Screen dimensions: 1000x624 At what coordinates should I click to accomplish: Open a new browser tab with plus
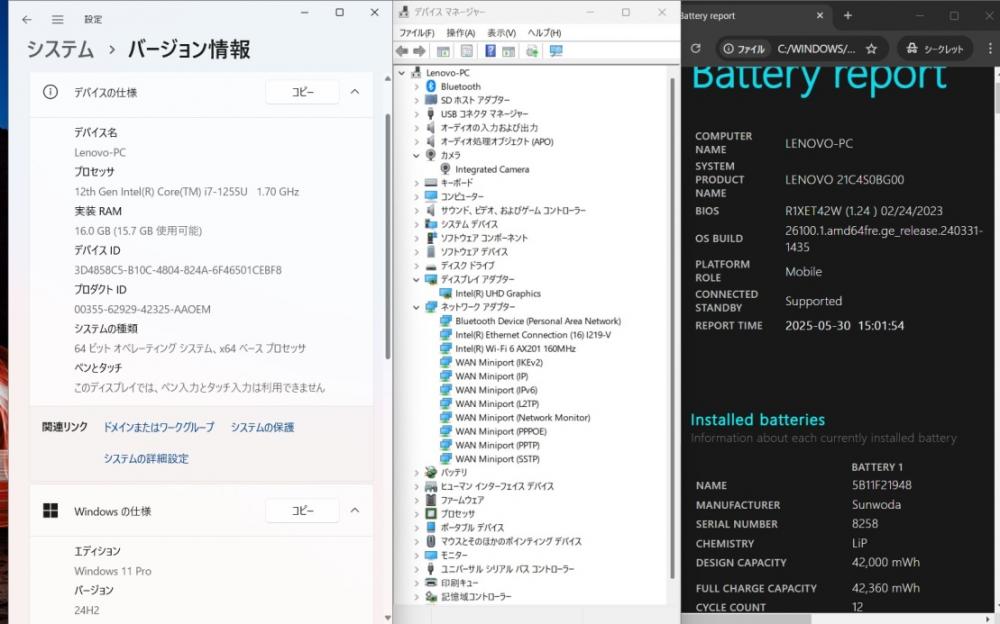[x=848, y=15]
